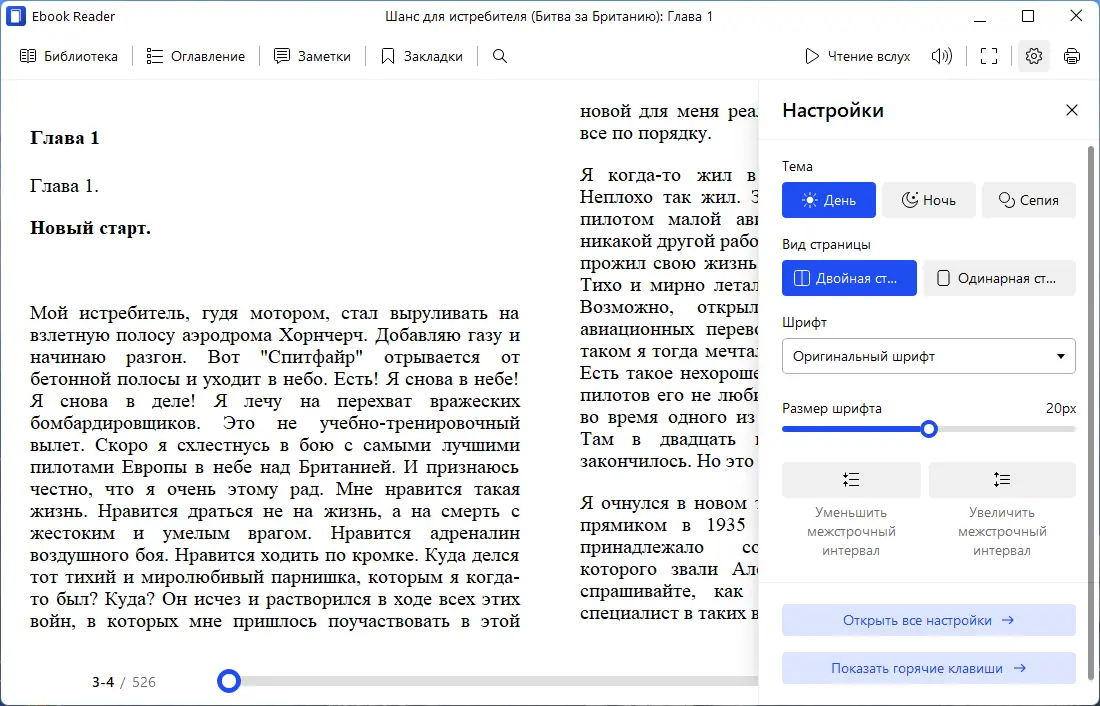The width and height of the screenshot is (1100, 706).
Task: Show hotkeys via Показать горячие клавиши
Action: point(928,668)
